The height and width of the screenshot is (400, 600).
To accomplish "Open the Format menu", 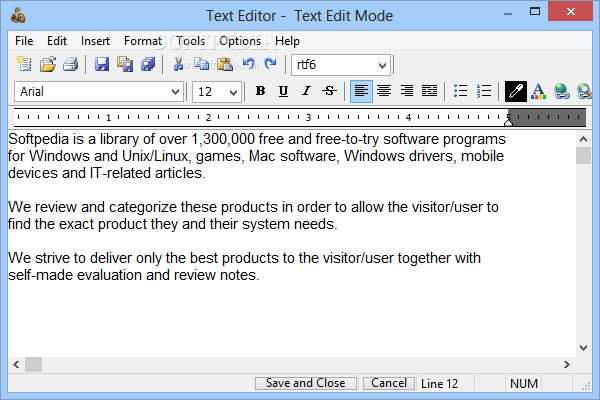I will [143, 41].
